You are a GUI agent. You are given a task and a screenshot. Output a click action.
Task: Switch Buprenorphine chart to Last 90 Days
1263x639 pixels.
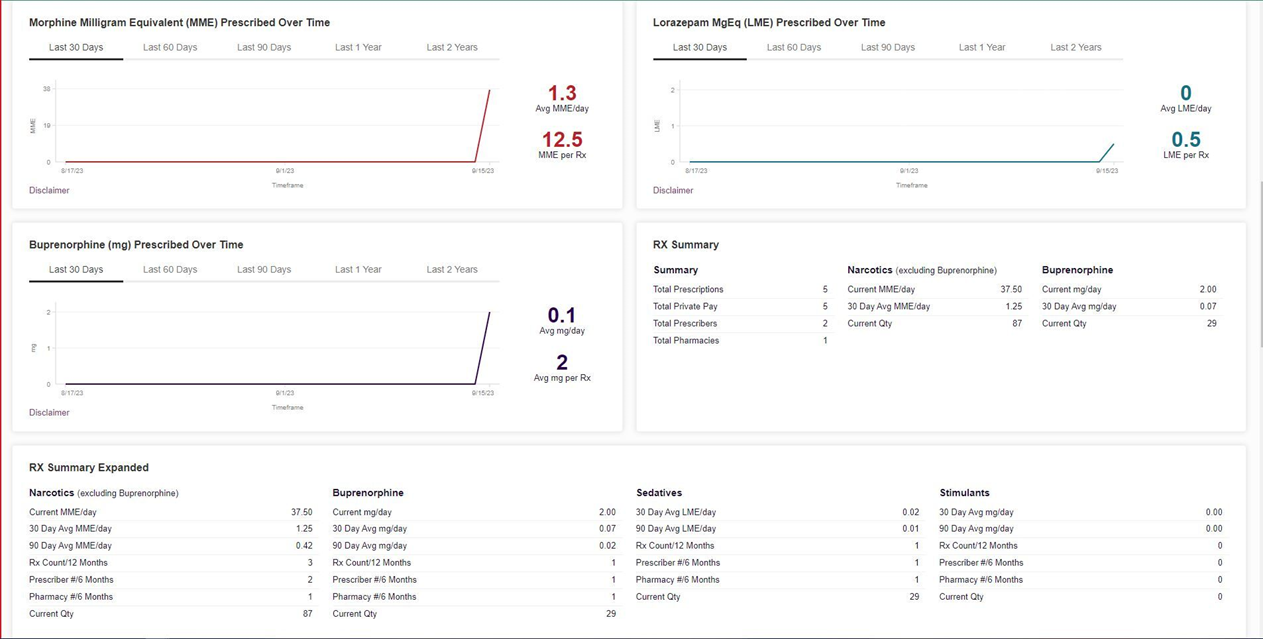pyautogui.click(x=264, y=269)
